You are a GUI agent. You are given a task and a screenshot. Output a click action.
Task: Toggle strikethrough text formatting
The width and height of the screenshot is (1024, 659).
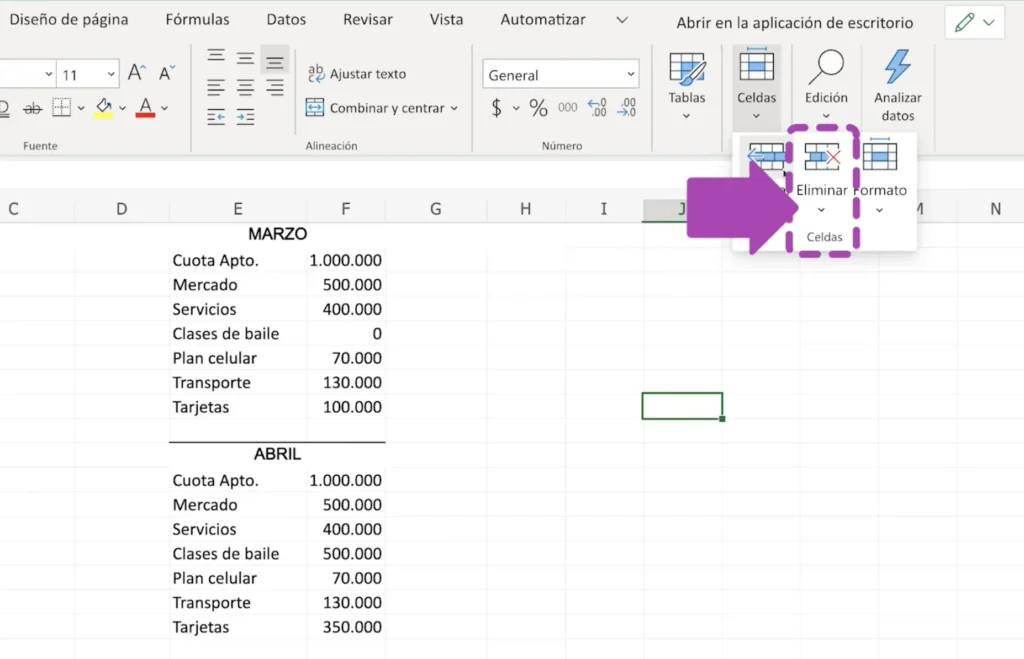[32, 108]
